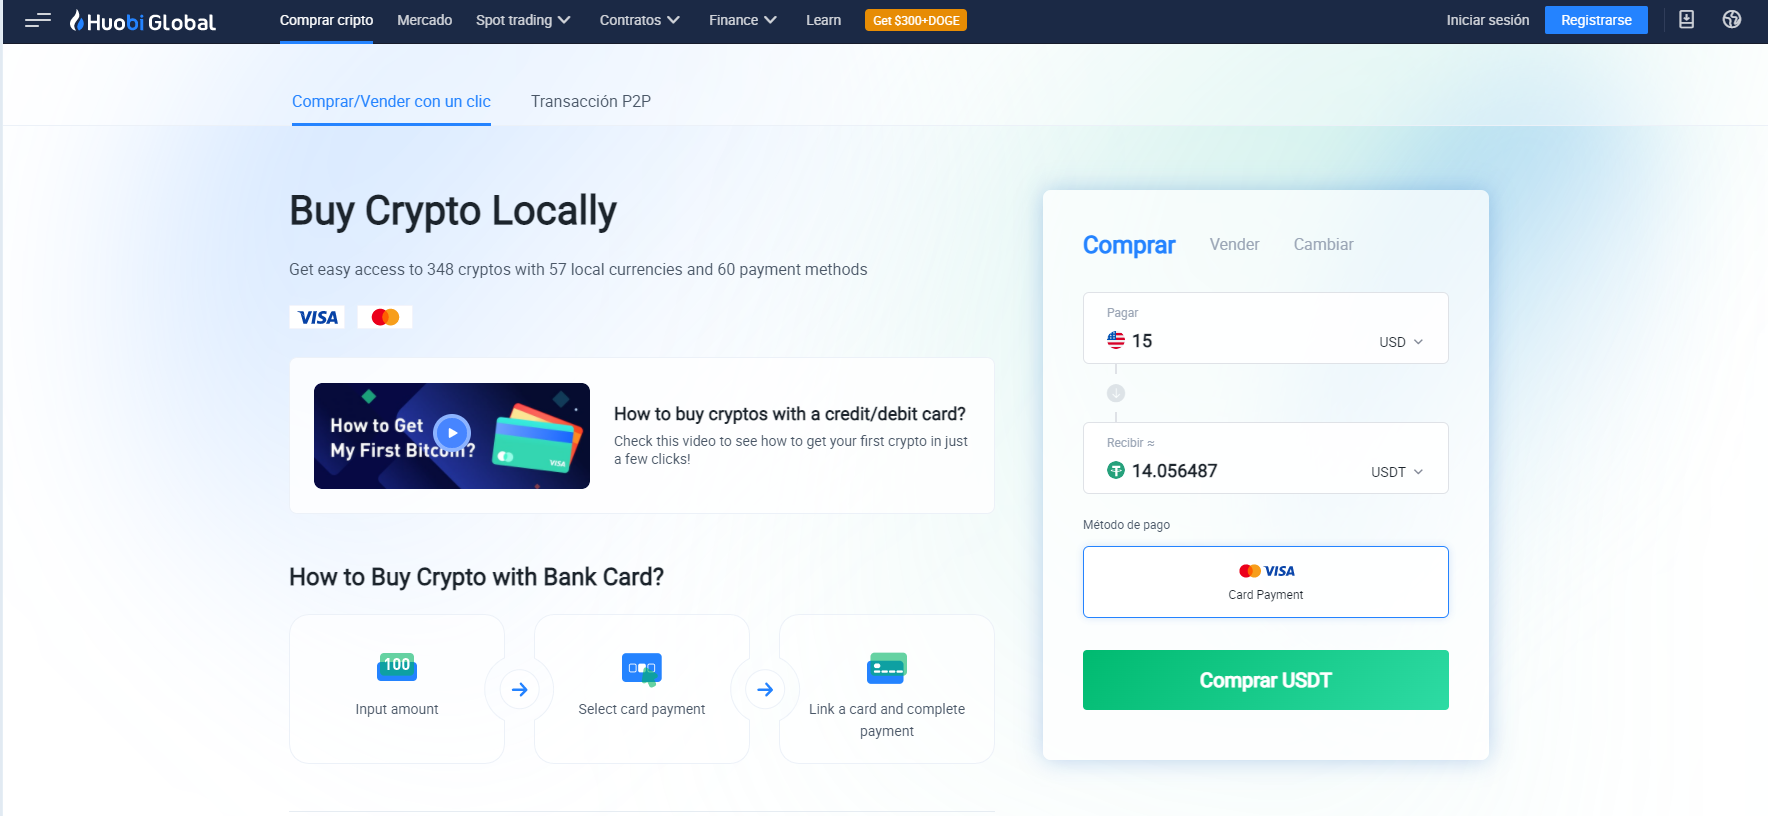Select the Card Payment method
Screen dimensions: 1768x816
click(1265, 582)
